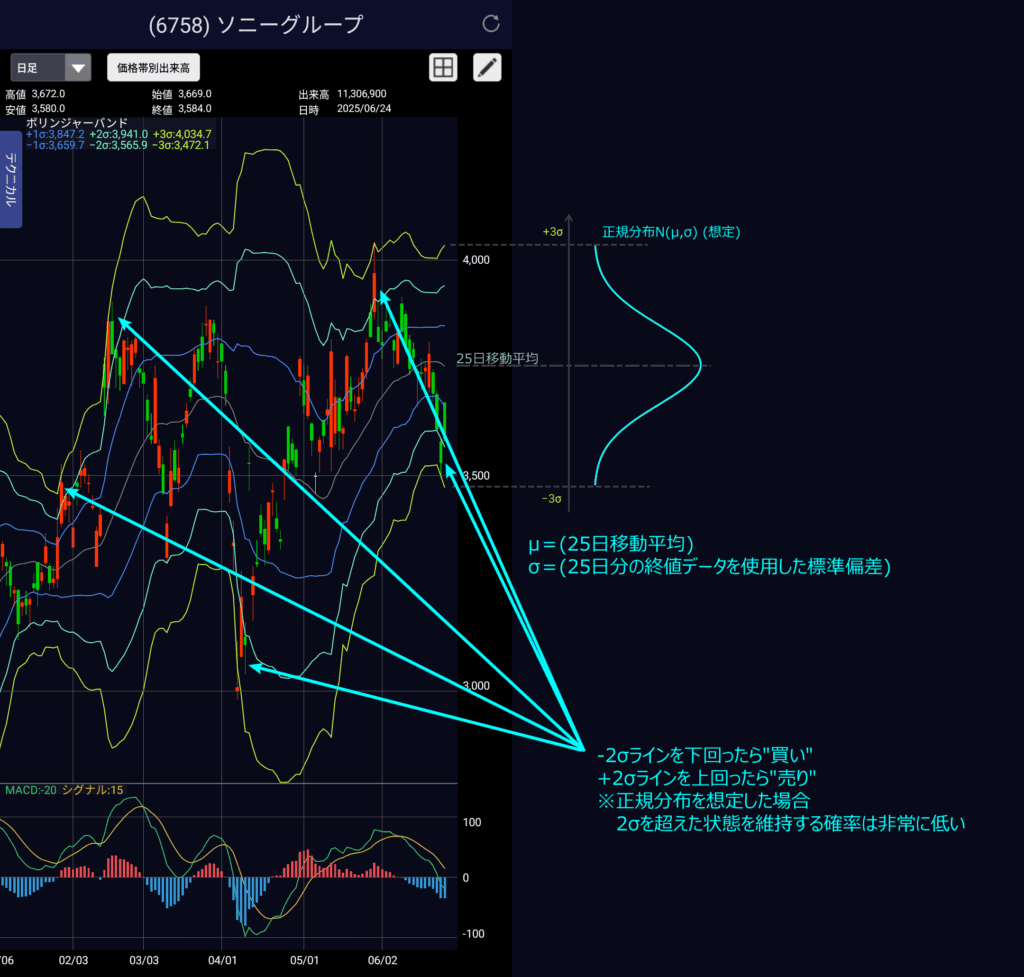Click the -3σ:3,472.1 band value
The image size is (1024, 977).
click(181, 145)
